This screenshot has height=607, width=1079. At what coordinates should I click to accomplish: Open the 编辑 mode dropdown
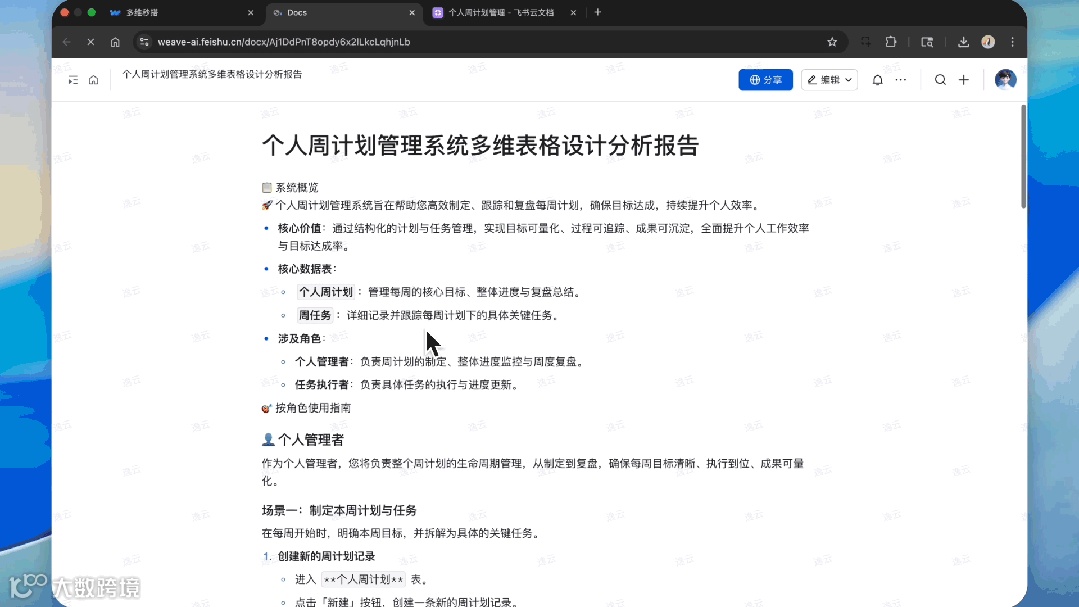(x=829, y=80)
